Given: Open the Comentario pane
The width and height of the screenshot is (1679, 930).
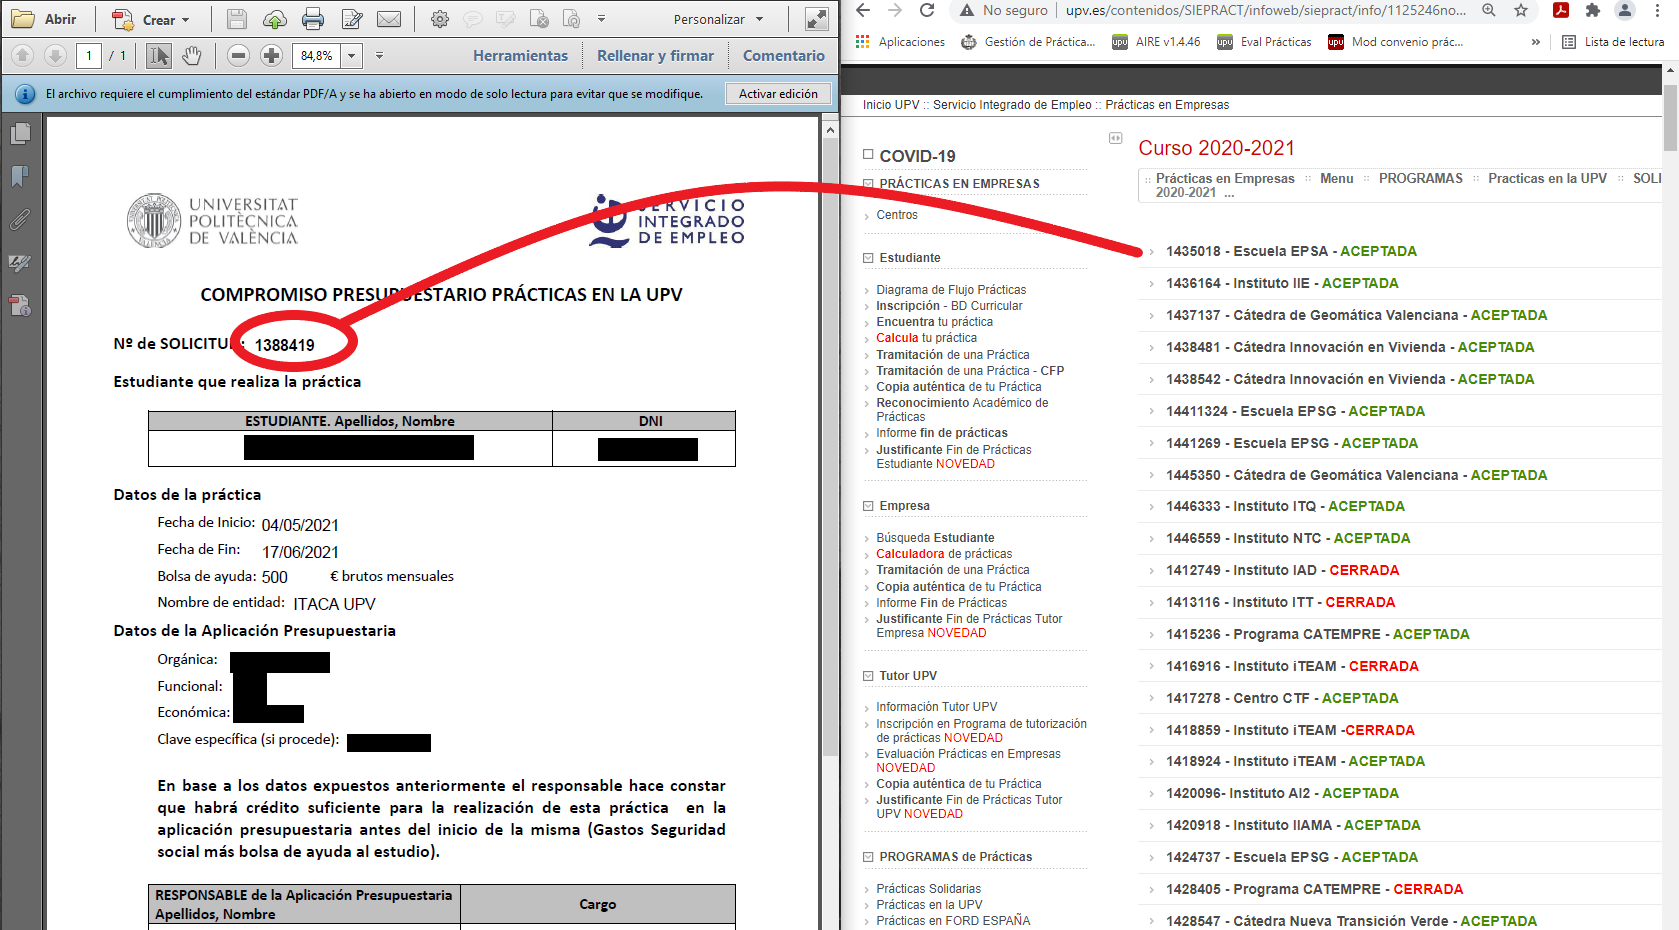Looking at the screenshot, I should pyautogui.click(x=783, y=56).
